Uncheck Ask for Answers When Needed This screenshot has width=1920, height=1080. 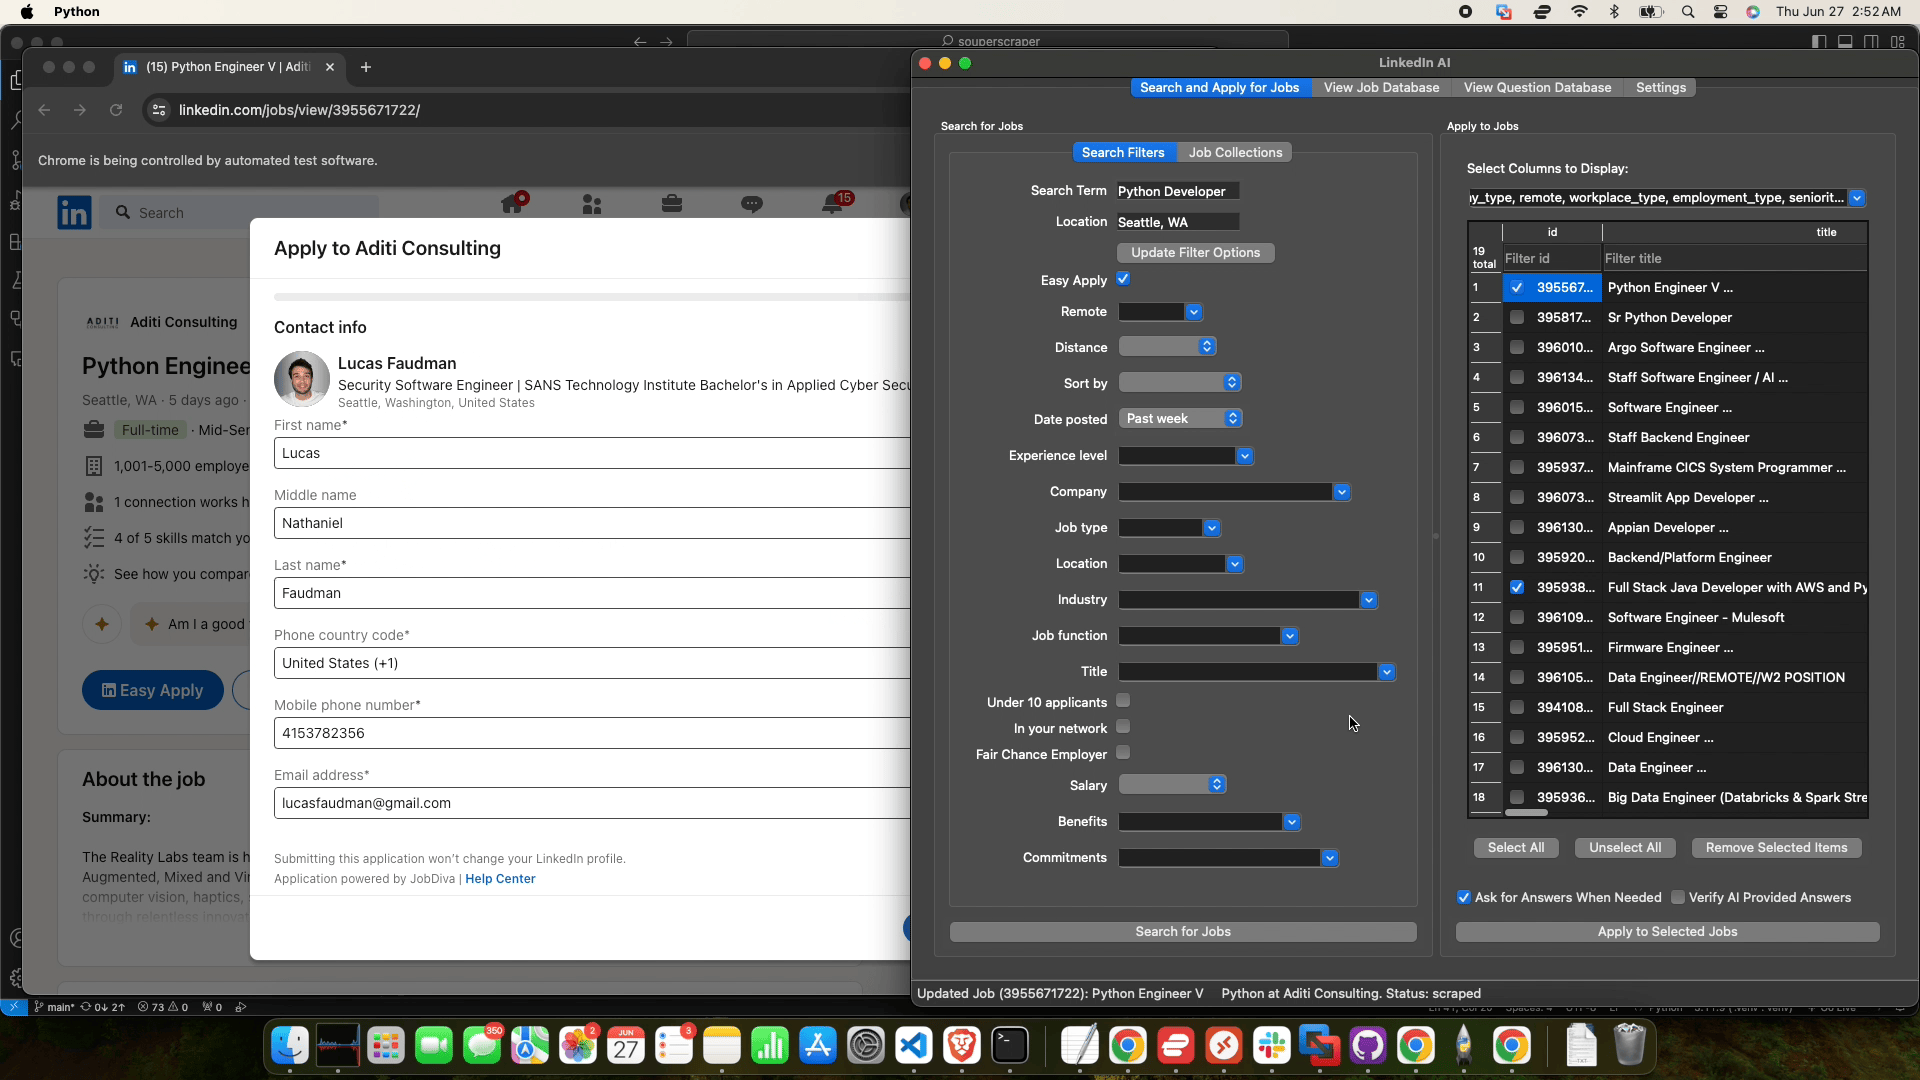point(1464,897)
